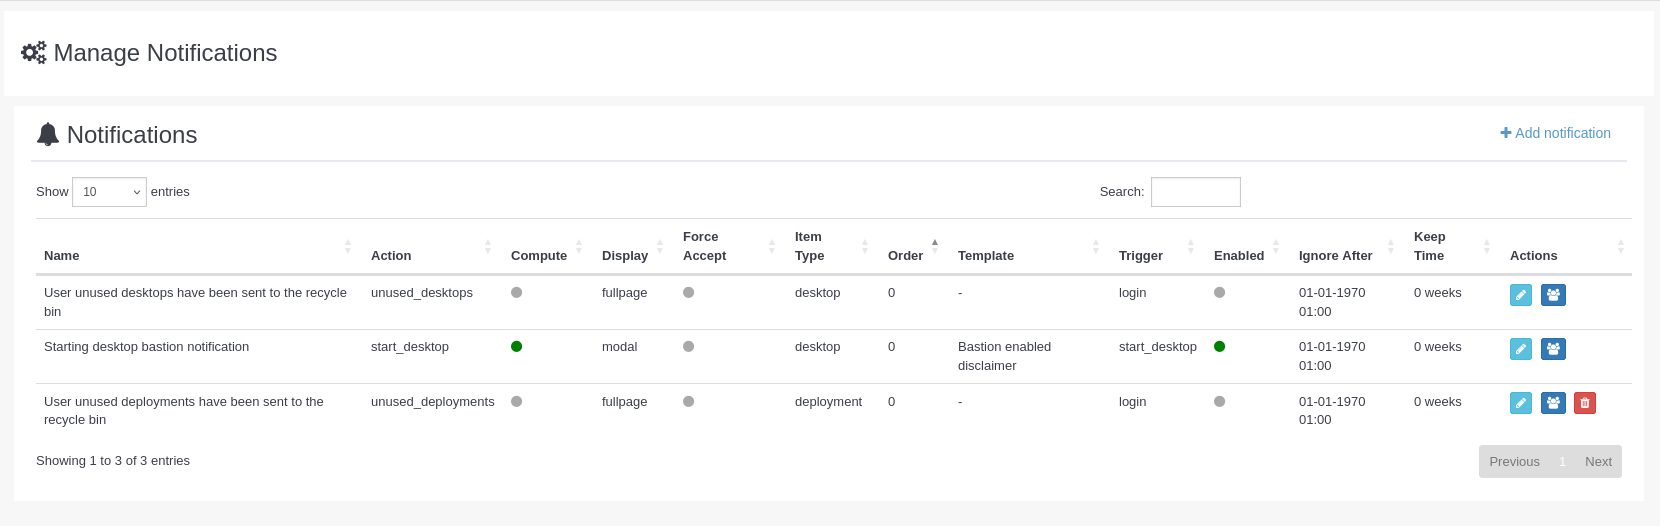Open the Show entries dropdown
This screenshot has height=526, width=1660.
(109, 192)
